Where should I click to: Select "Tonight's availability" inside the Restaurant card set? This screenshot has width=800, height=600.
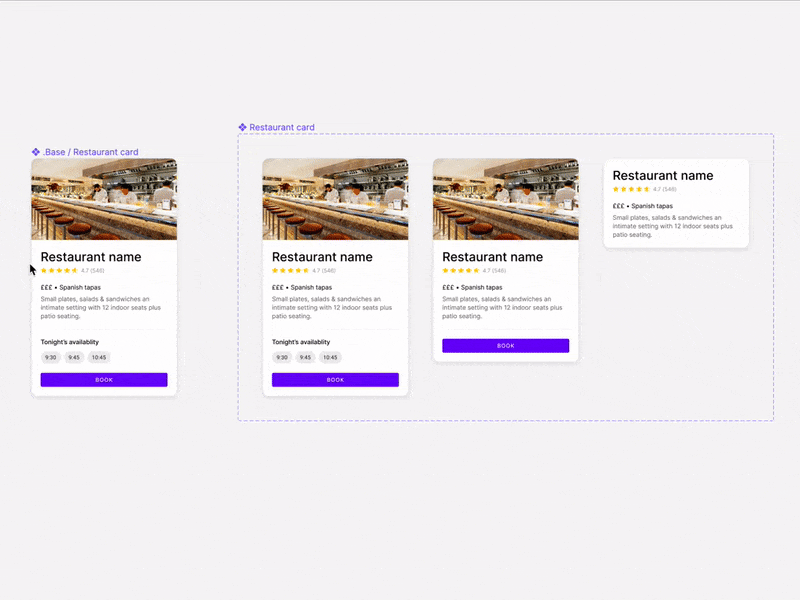click(301, 342)
